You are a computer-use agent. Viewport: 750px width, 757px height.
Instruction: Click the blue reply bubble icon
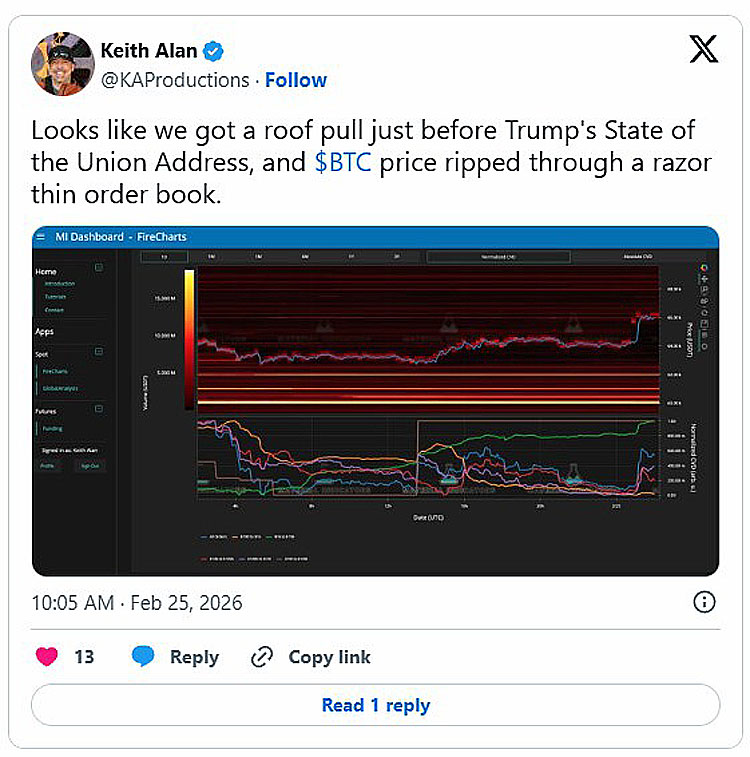coord(143,657)
